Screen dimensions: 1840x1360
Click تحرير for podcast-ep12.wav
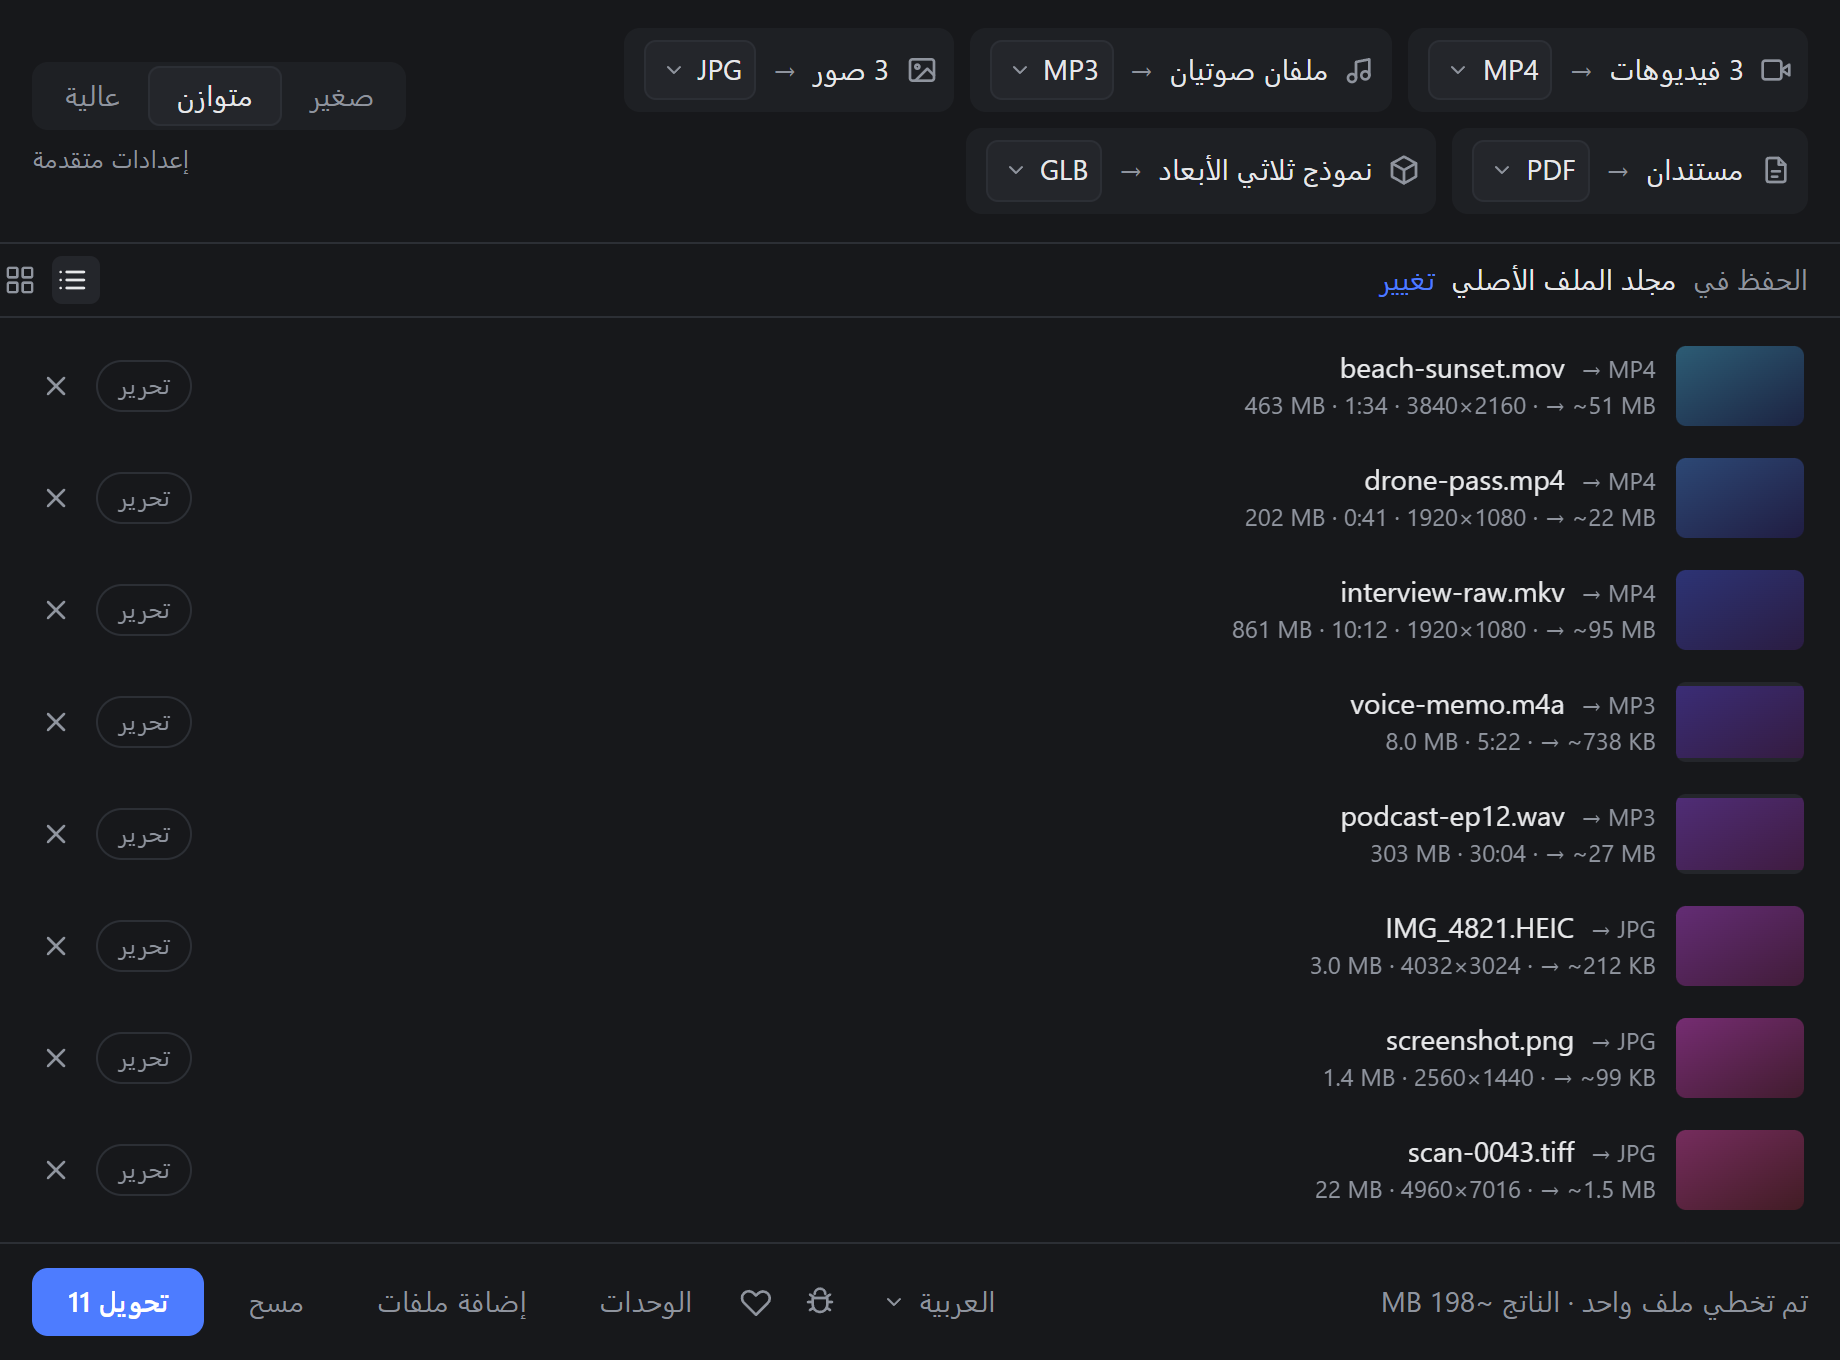(x=144, y=834)
